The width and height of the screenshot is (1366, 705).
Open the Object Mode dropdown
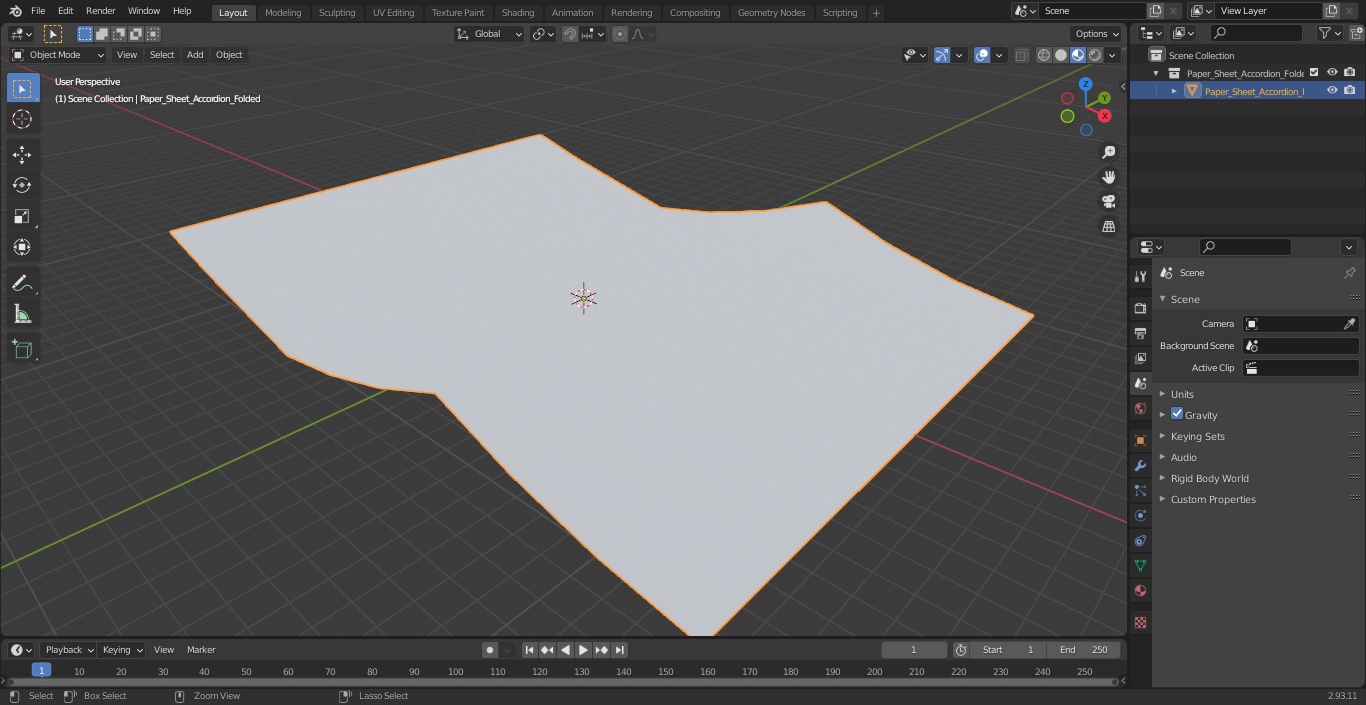(x=58, y=55)
